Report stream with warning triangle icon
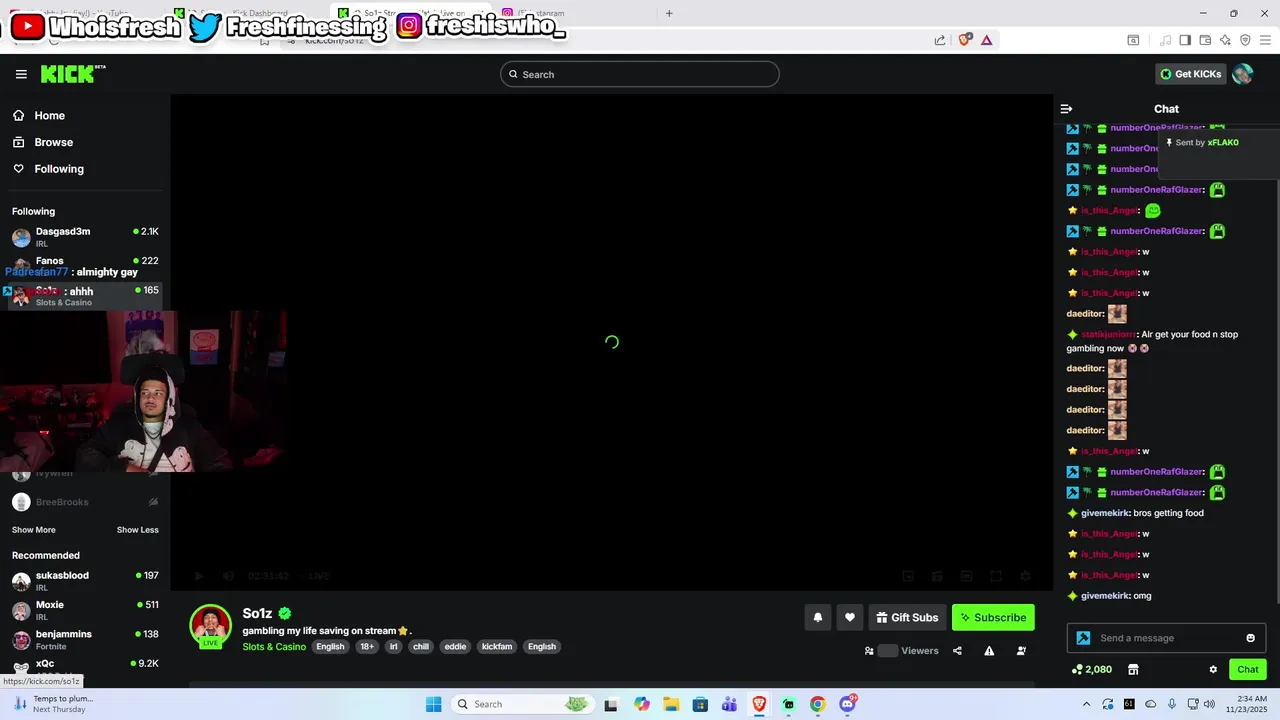 (989, 651)
